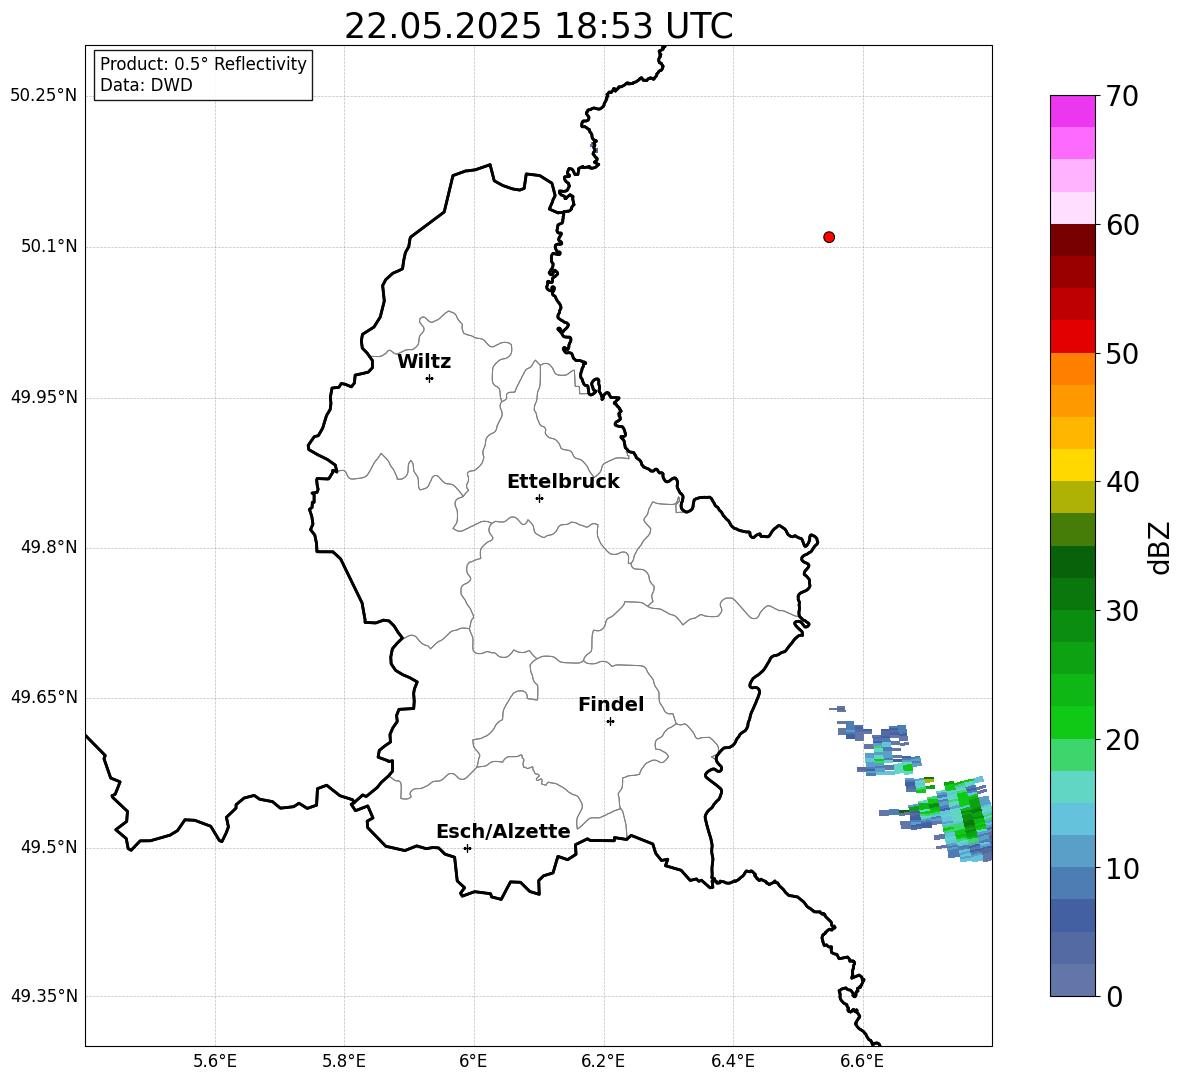Screen dimensions: 1184x1081
Task: Click the 49.95°N latitude label
Action: pos(44,397)
